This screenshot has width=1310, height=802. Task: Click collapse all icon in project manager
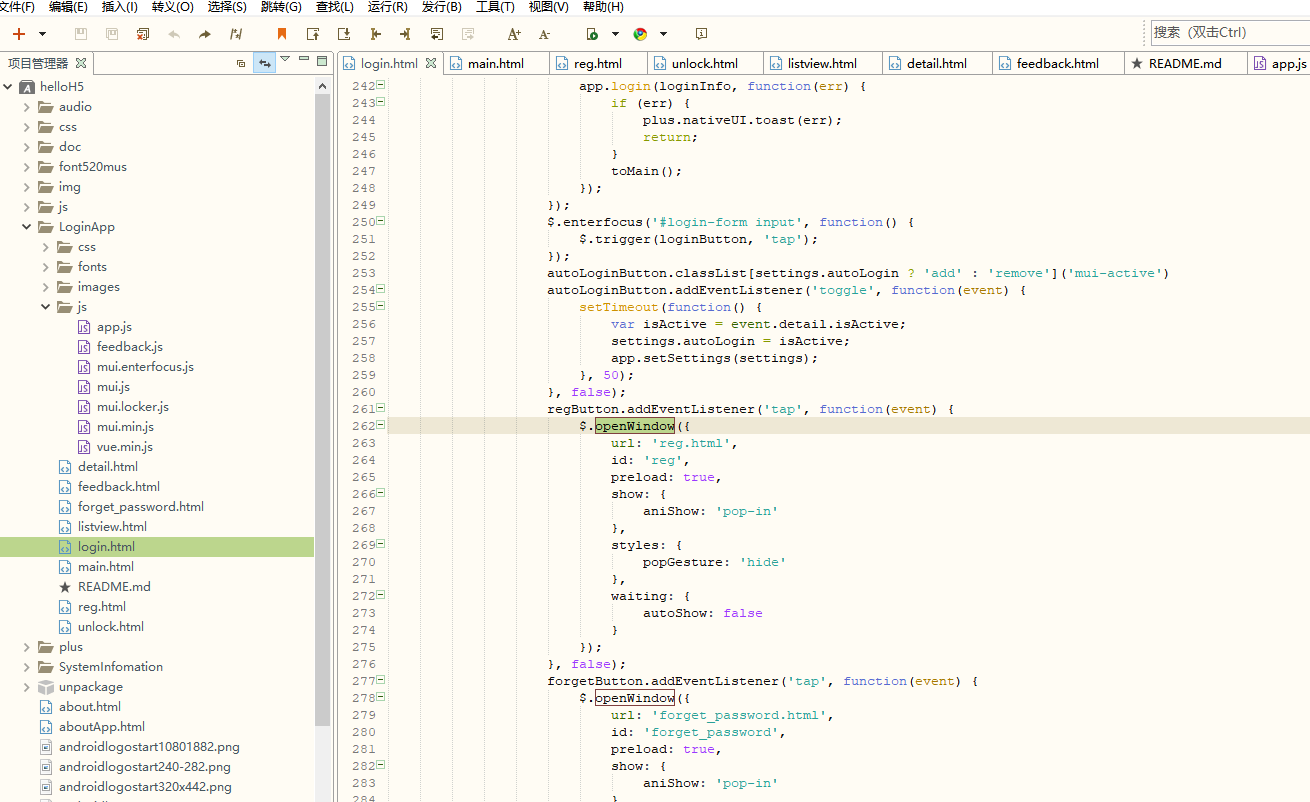click(241, 63)
